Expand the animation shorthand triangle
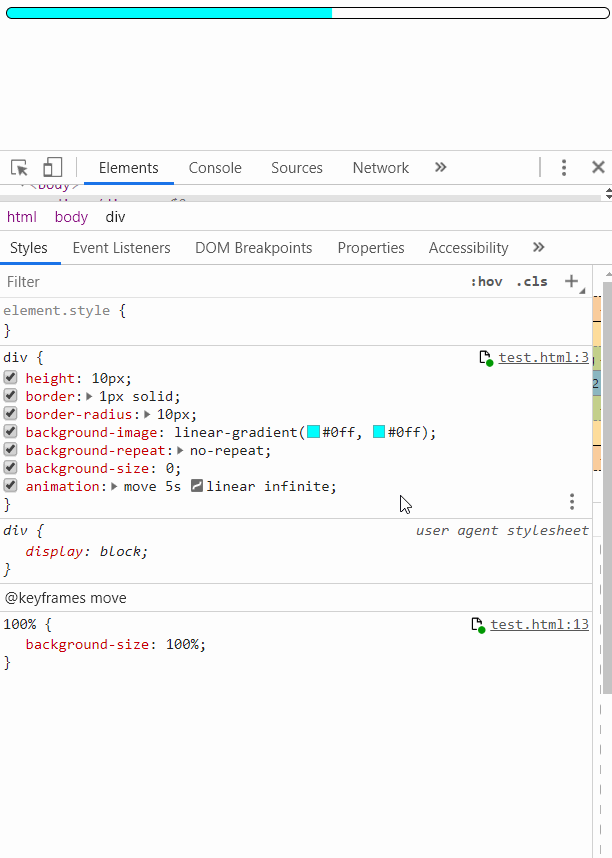 click(x=116, y=487)
